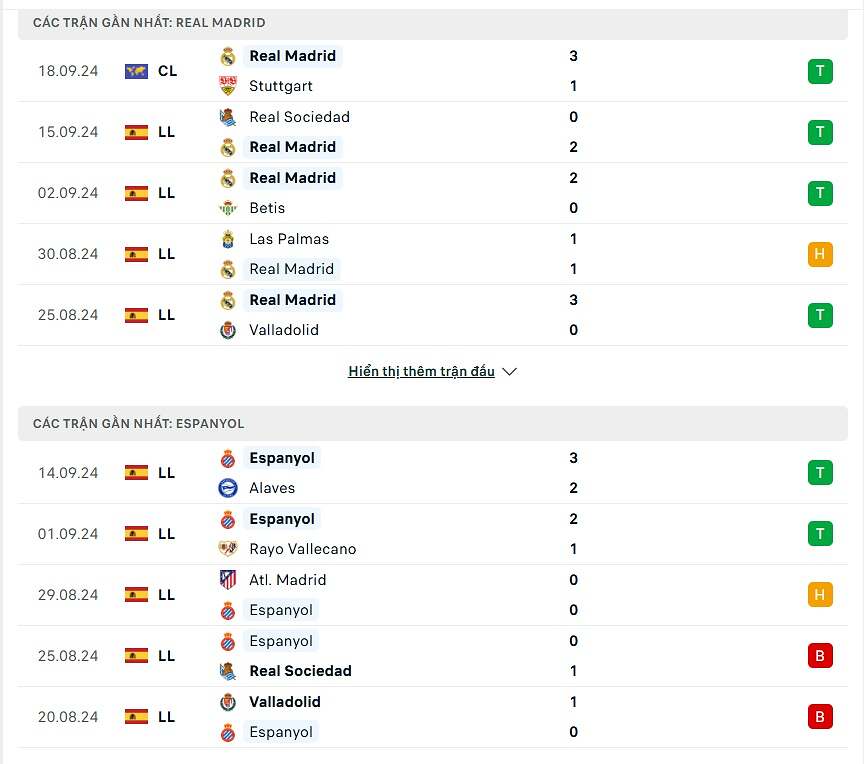The image size is (864, 764).
Task: Click the Real Madrid crest icon
Action: 228,56
